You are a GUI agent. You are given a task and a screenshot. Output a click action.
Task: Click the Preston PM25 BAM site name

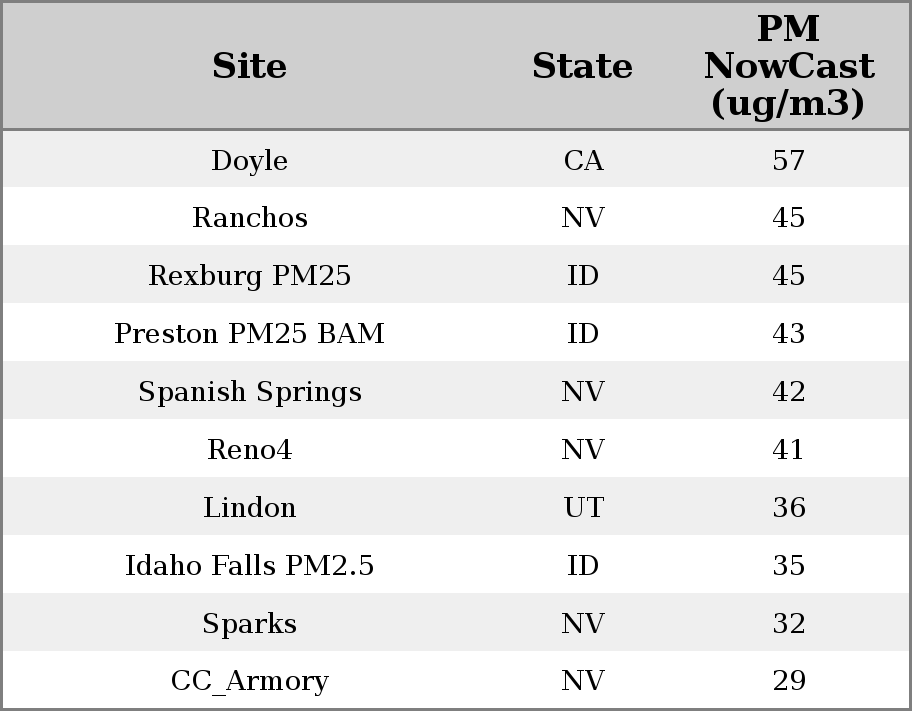[x=249, y=334]
